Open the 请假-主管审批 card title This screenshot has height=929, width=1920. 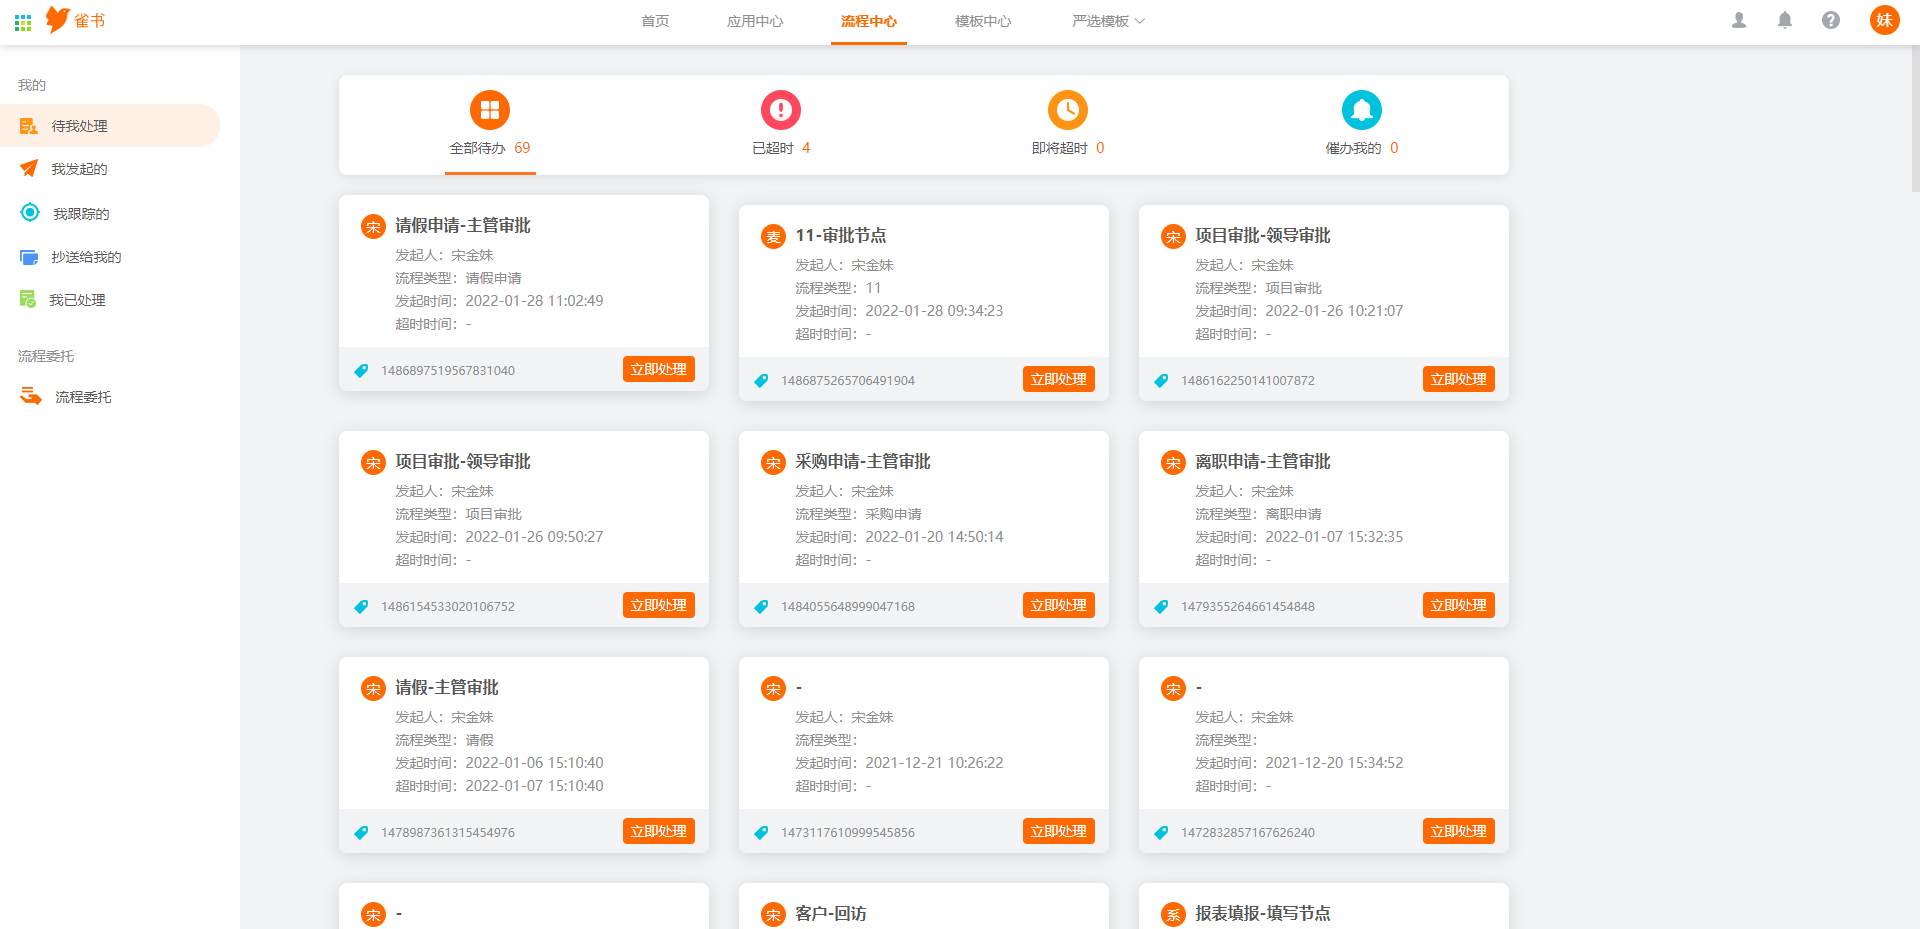click(447, 688)
